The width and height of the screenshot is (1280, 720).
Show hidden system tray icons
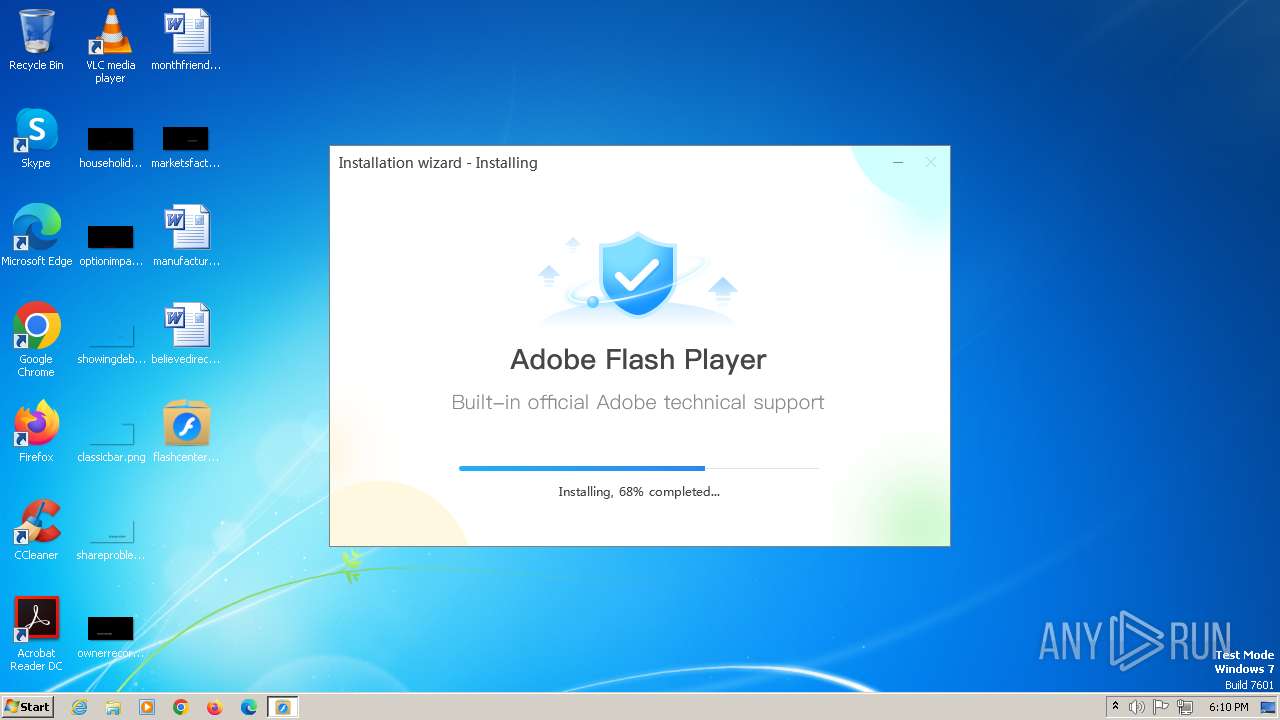coord(1115,707)
